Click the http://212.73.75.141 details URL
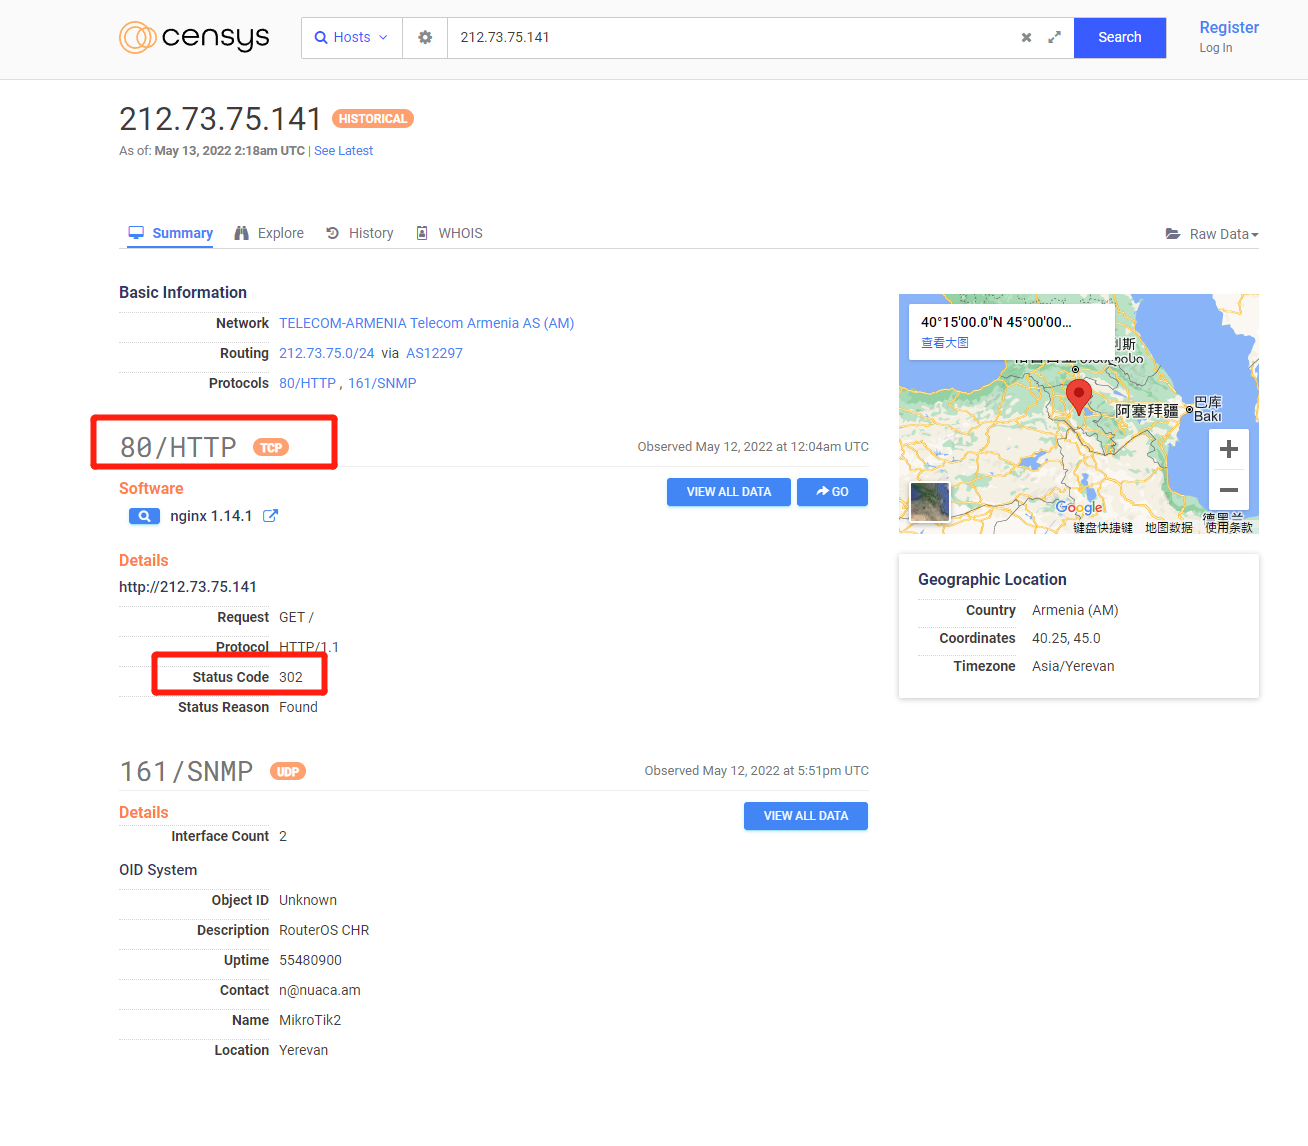 click(x=188, y=587)
